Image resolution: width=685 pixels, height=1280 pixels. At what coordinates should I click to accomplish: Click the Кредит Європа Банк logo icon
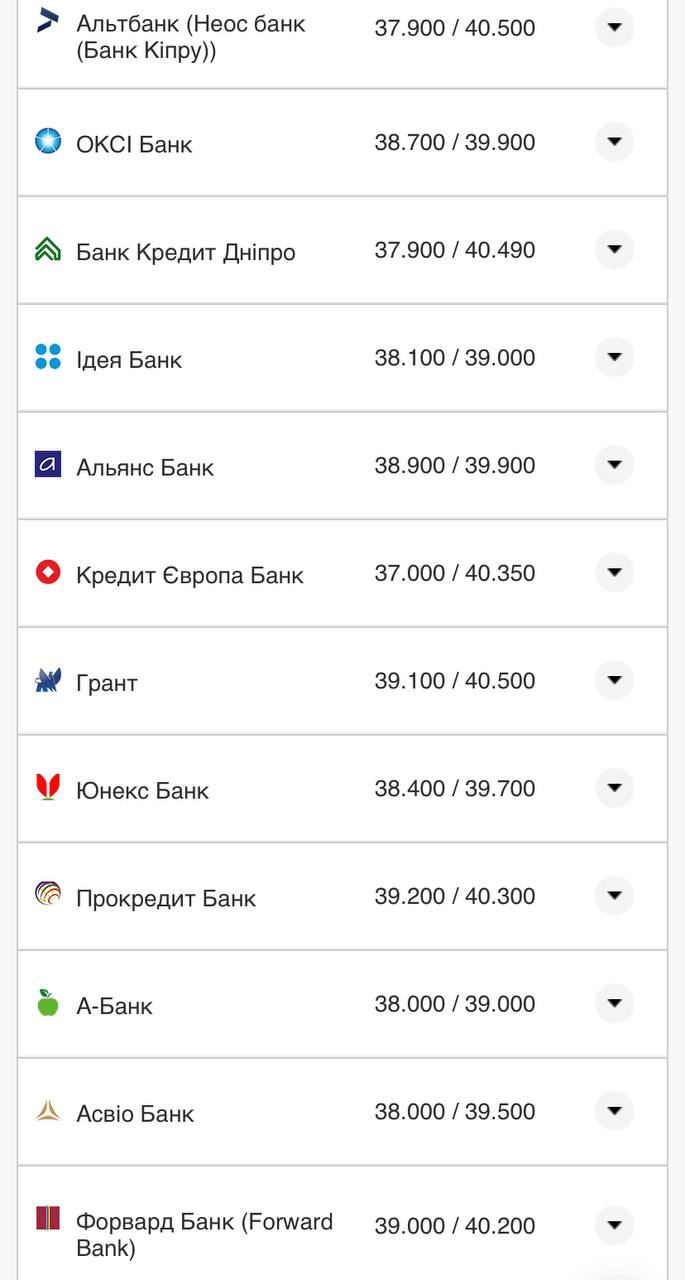pyautogui.click(x=48, y=573)
